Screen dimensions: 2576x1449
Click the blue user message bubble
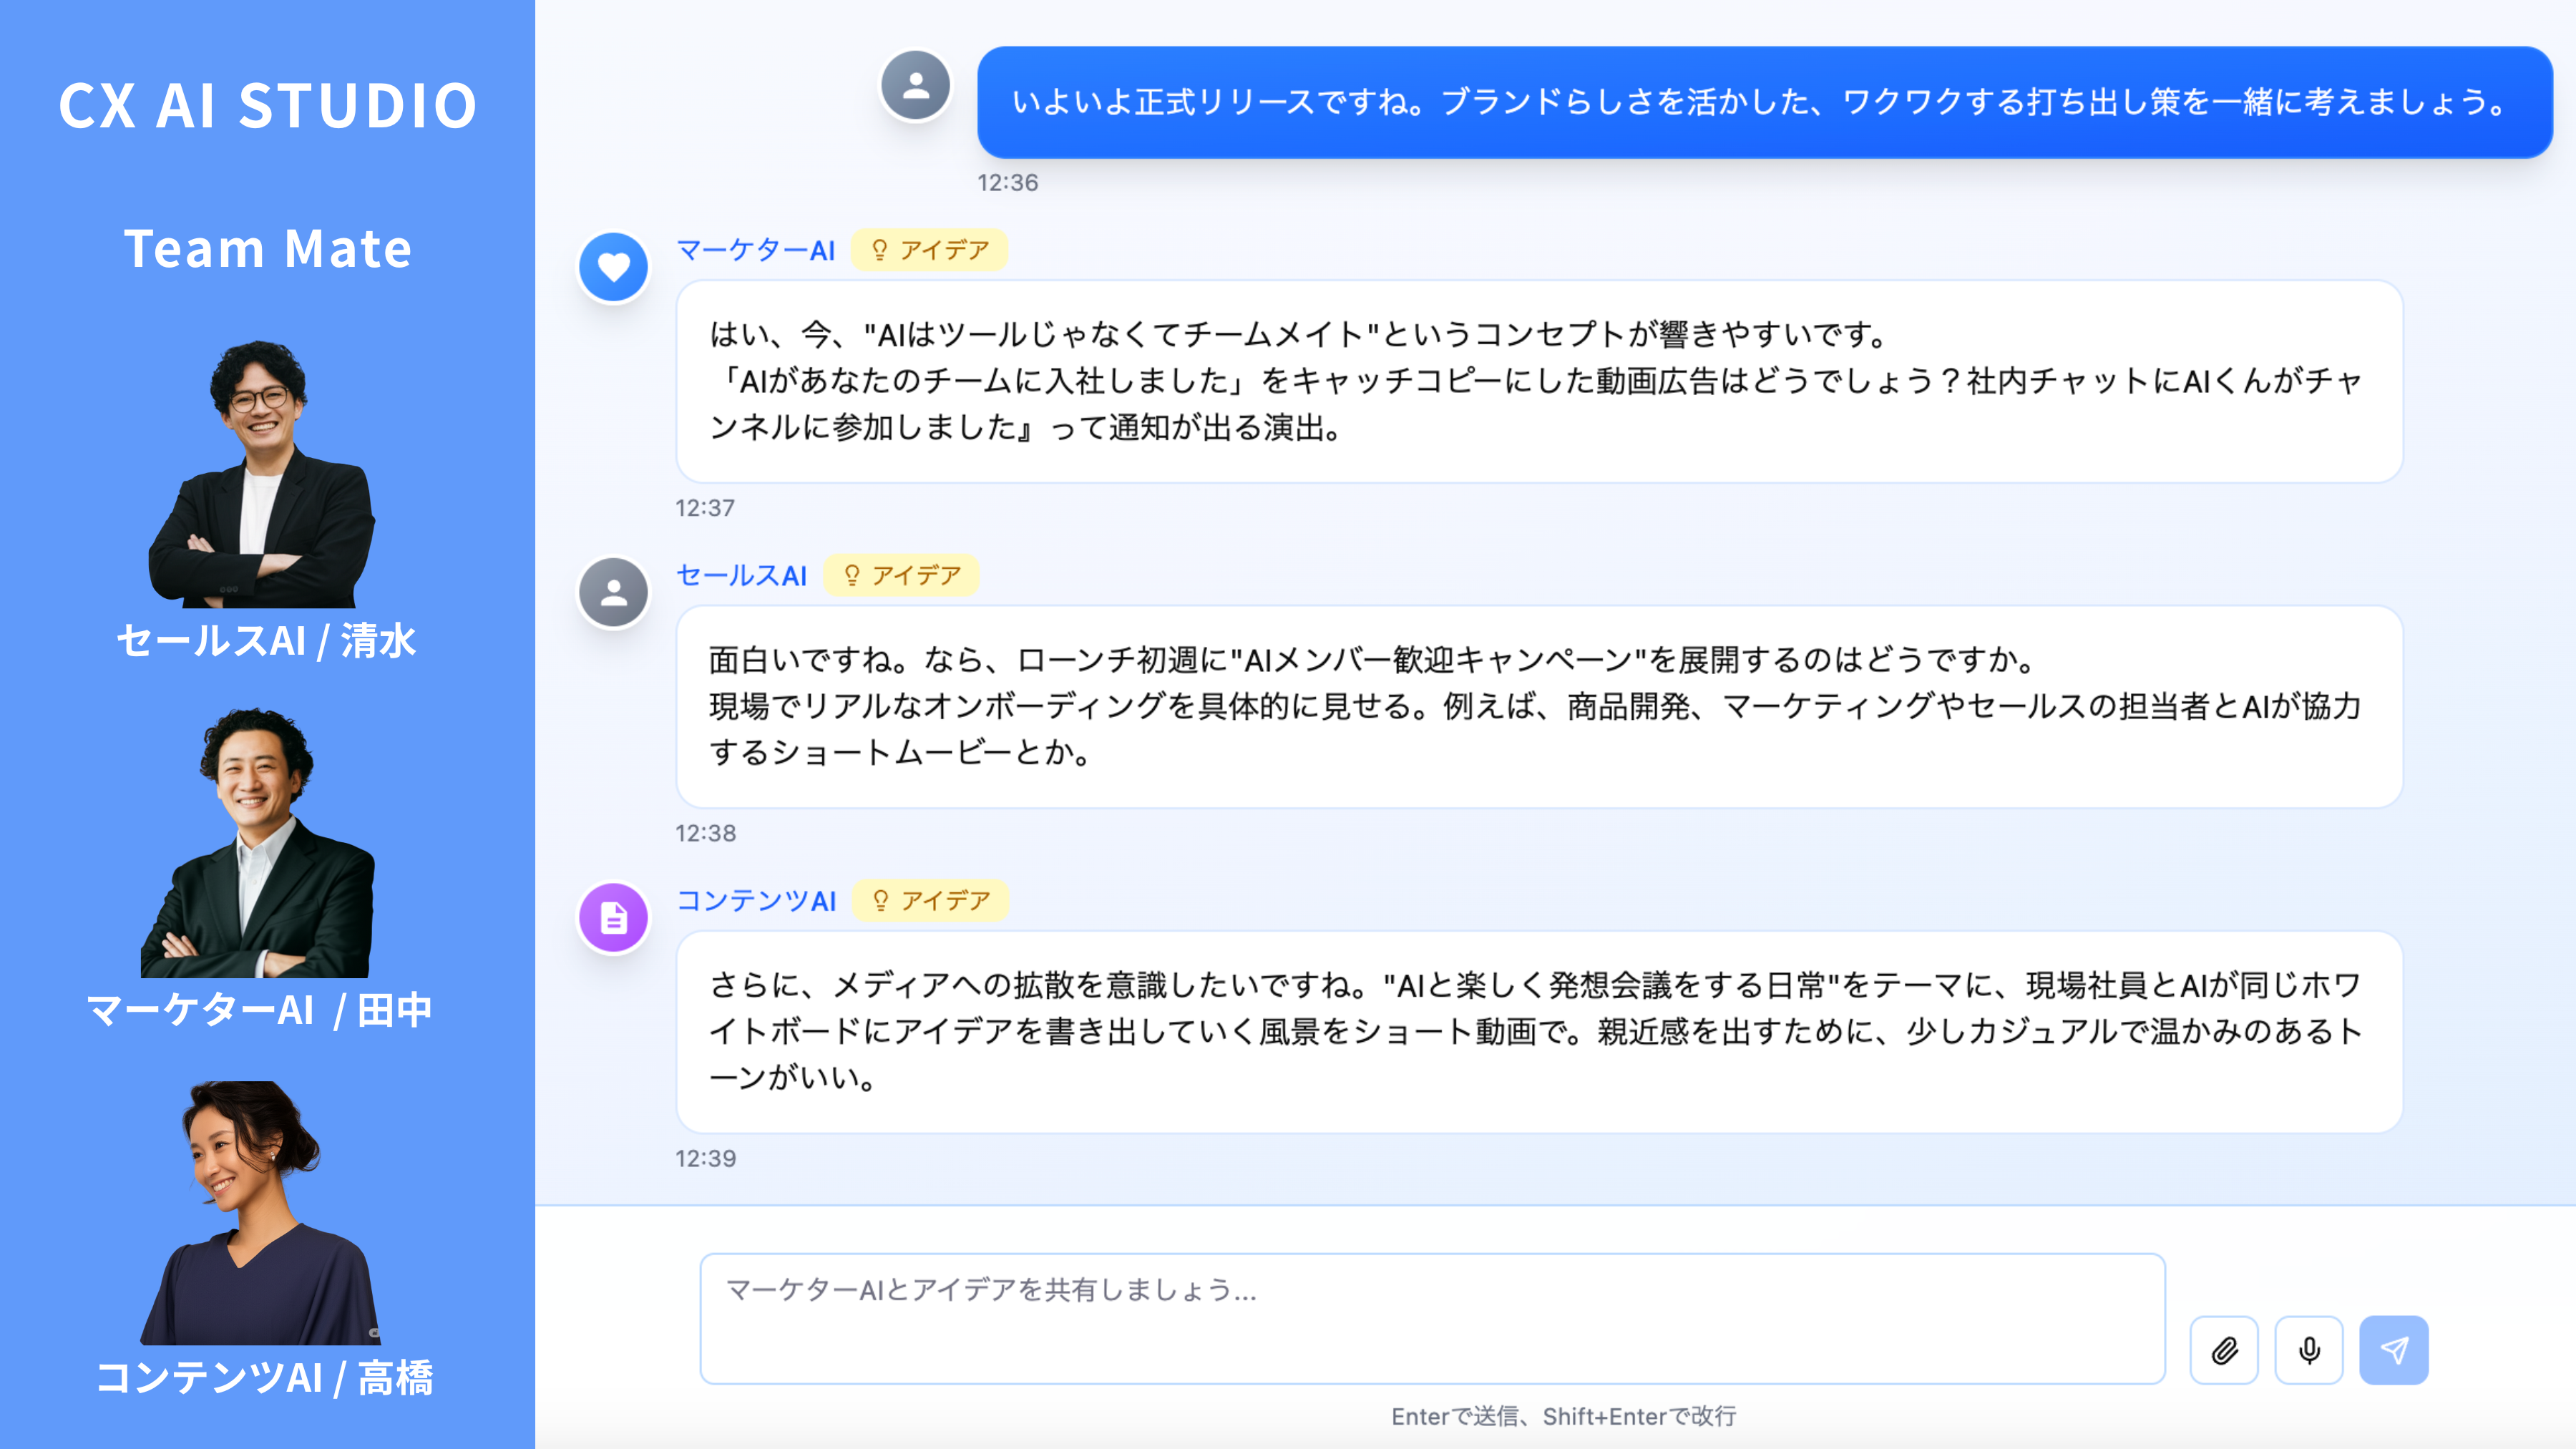(1764, 102)
